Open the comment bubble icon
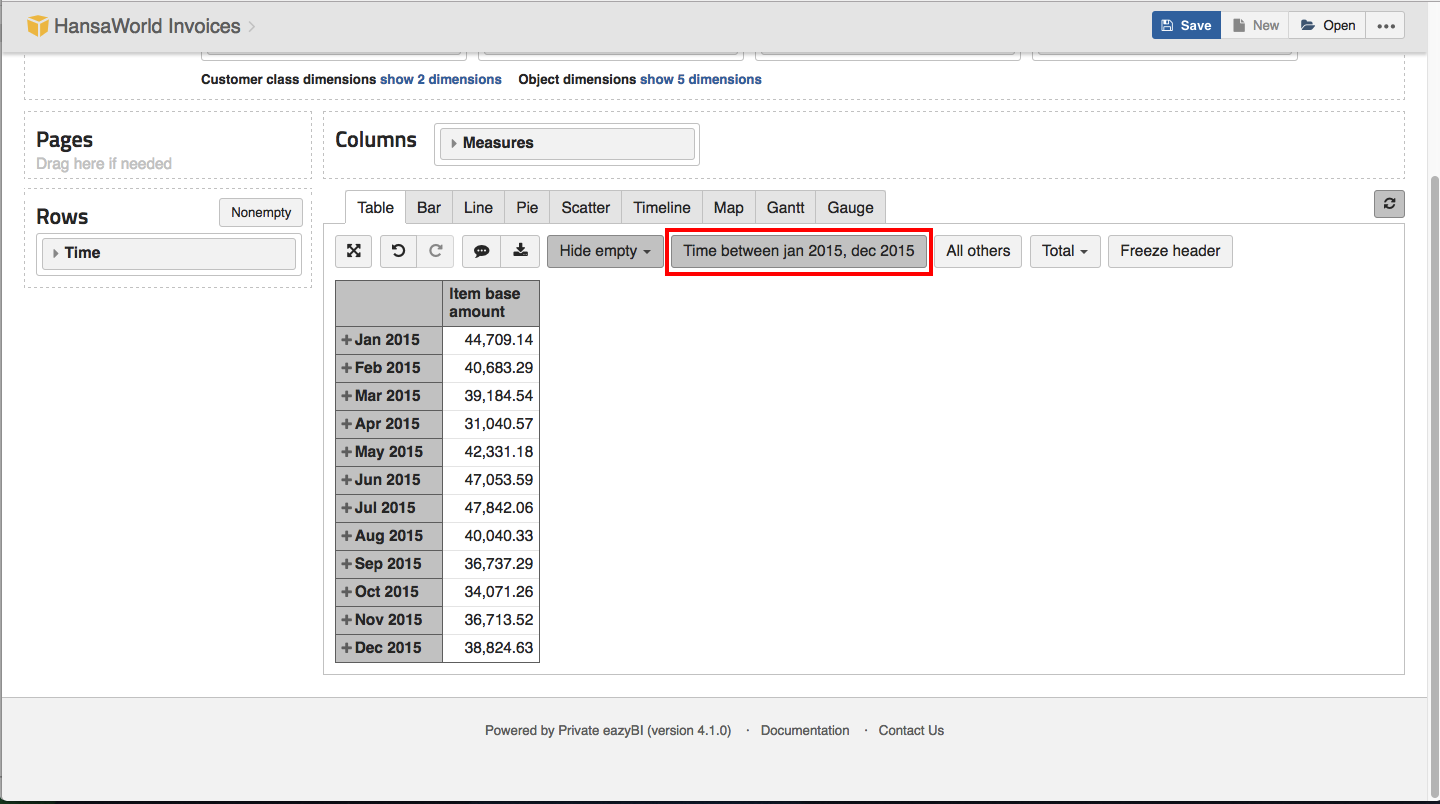Image resolution: width=1440 pixels, height=804 pixels. pyautogui.click(x=481, y=251)
